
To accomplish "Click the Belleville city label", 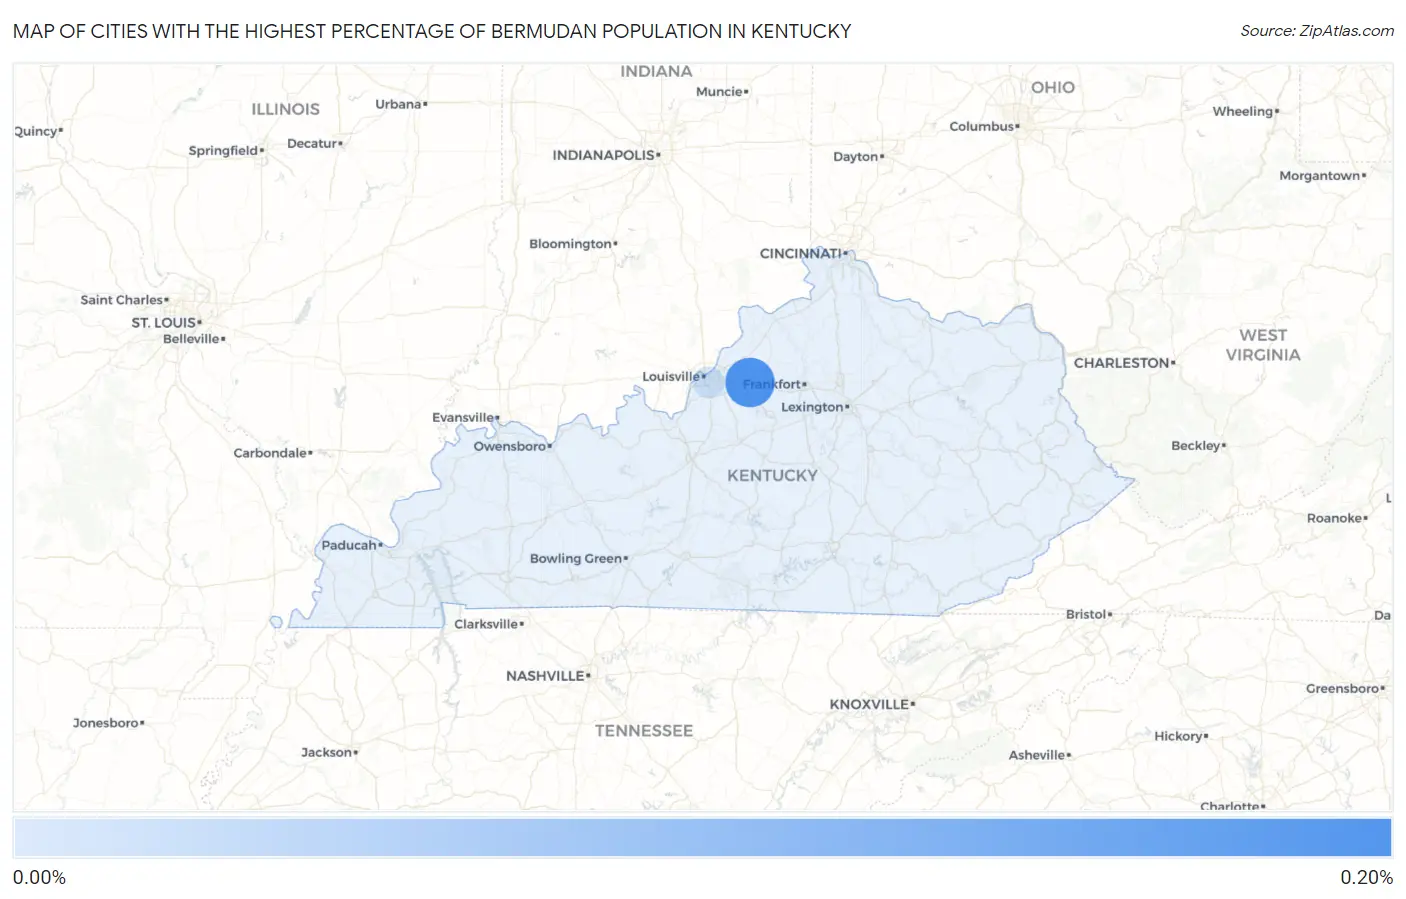I will tap(192, 339).
